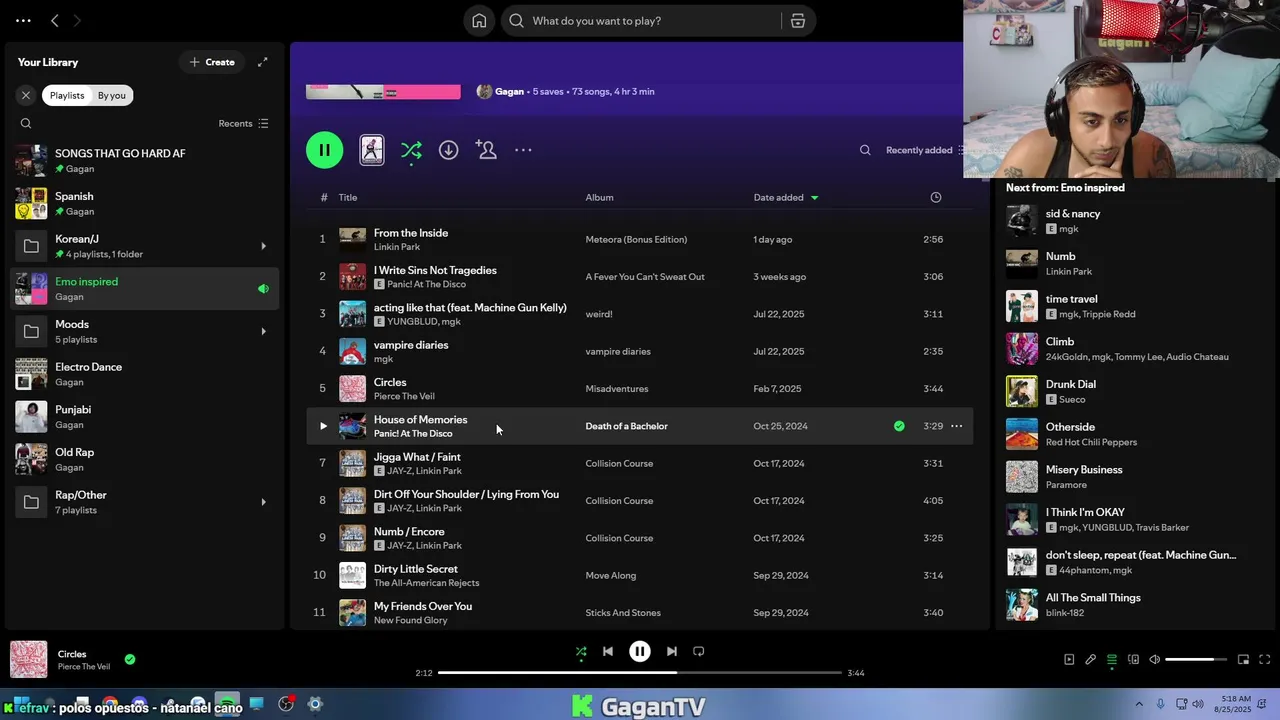Viewport: 1280px width, 720px height.
Task: Open Pierce The Veil in player bar
Action: pos(84,667)
